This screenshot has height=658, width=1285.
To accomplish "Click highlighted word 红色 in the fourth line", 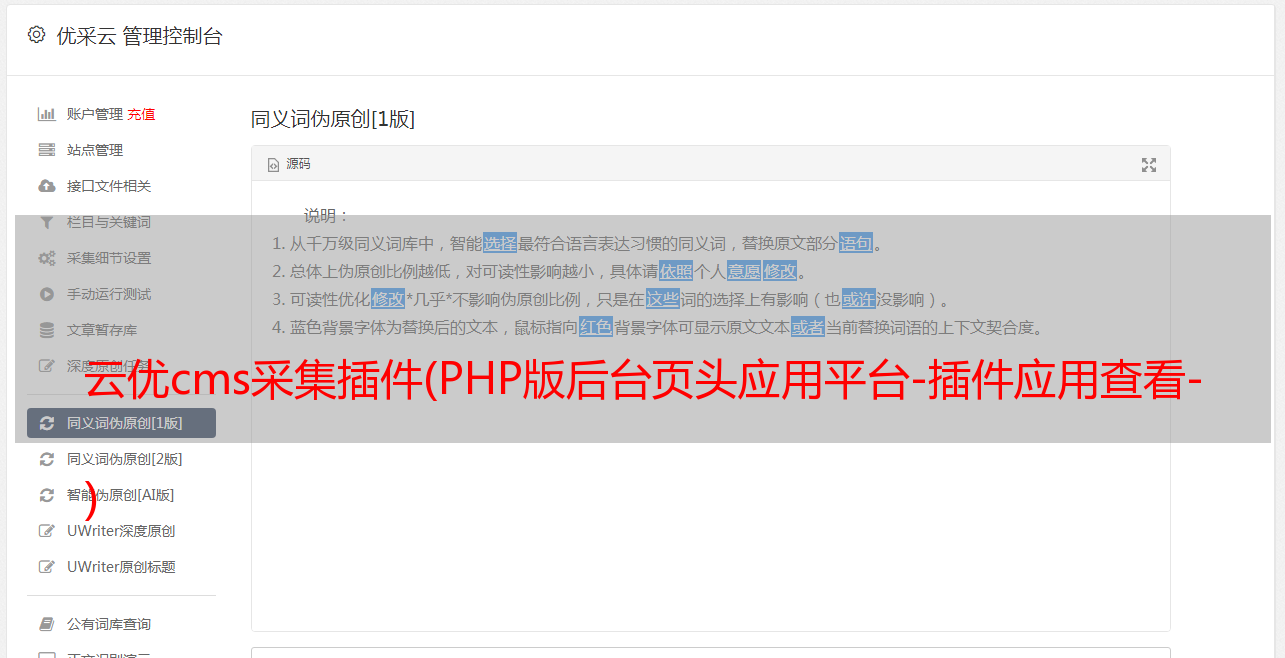I will pos(595,327).
